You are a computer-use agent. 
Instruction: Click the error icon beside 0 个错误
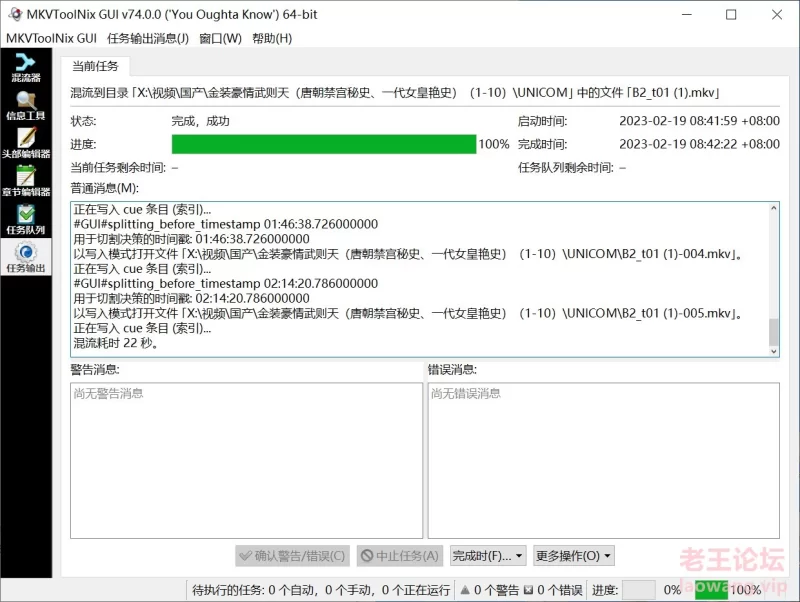click(529, 590)
